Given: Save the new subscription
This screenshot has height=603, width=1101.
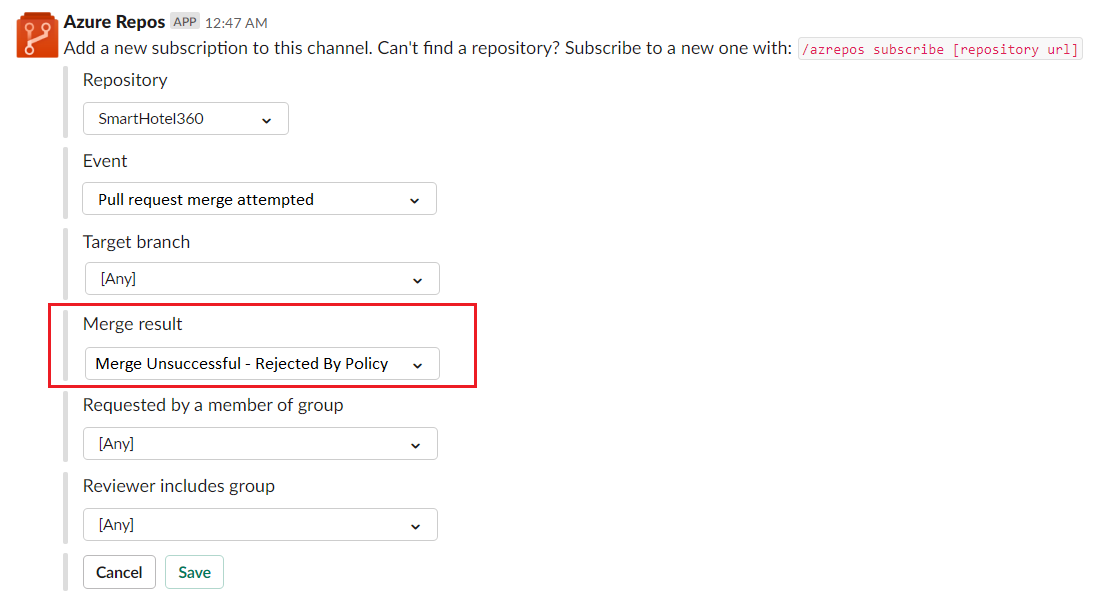Looking at the screenshot, I should click(194, 572).
